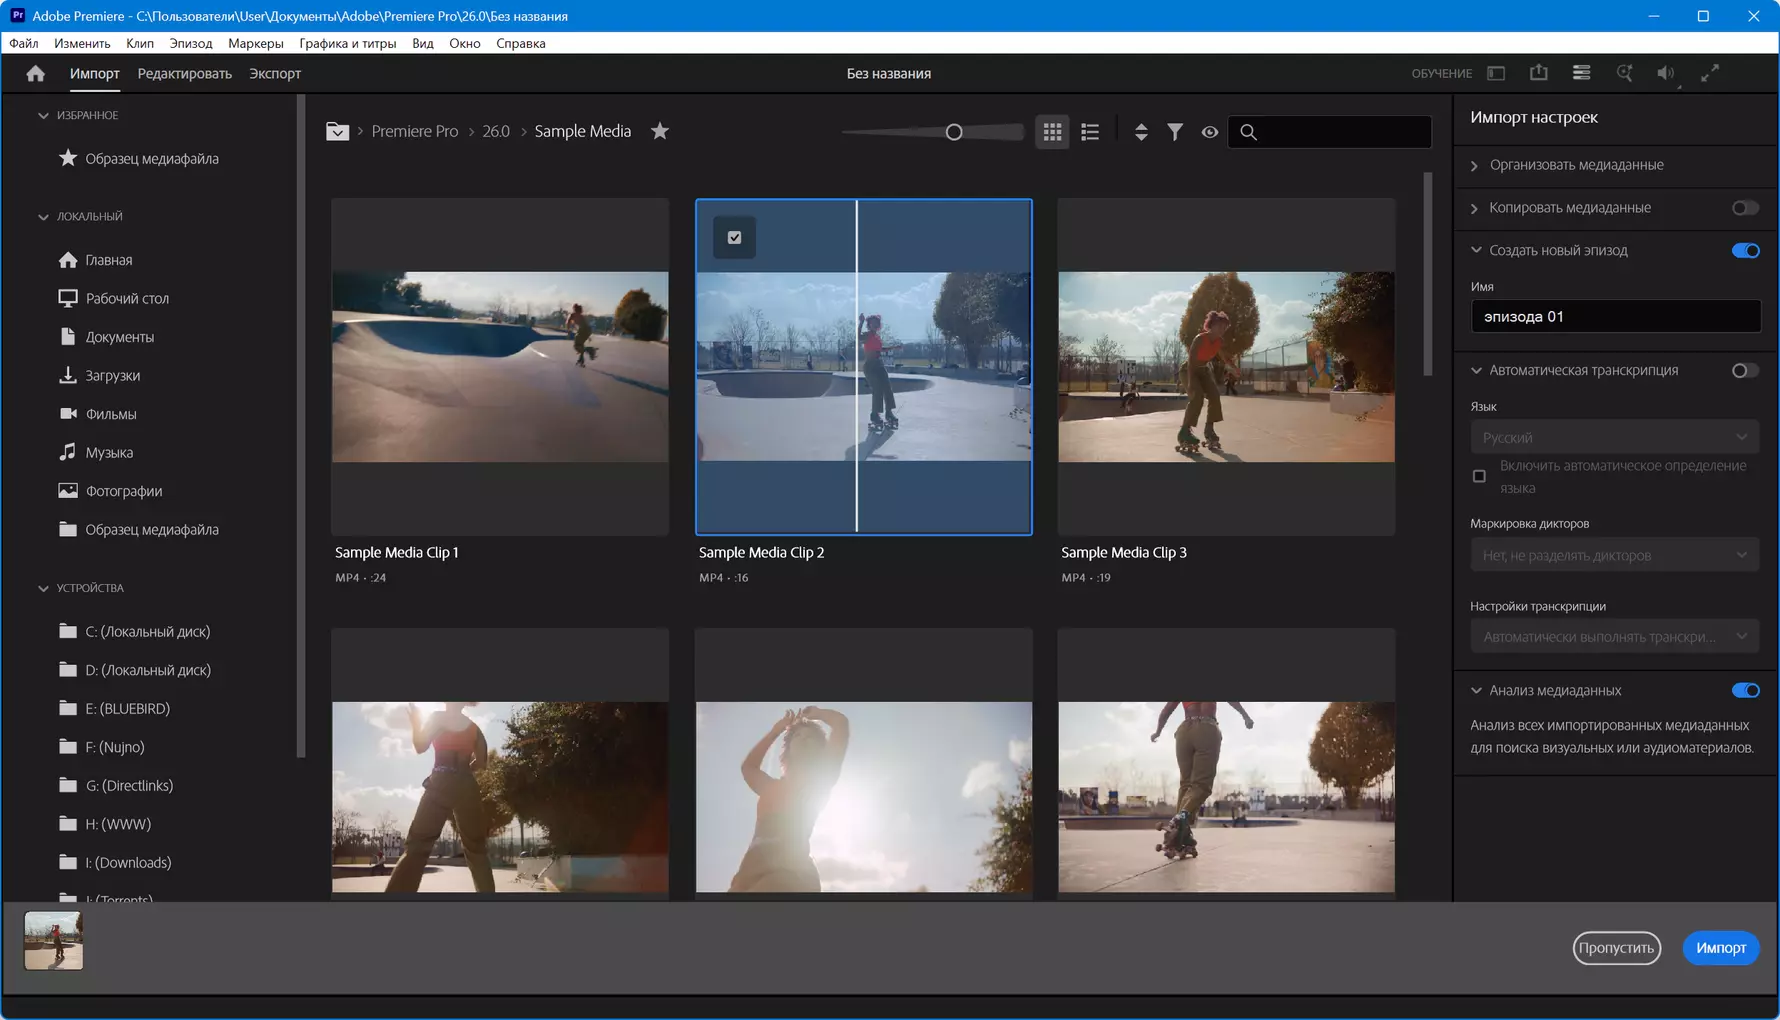The image size is (1780, 1020).
Task: Click the episode name field эпизода 01
Action: tap(1615, 317)
